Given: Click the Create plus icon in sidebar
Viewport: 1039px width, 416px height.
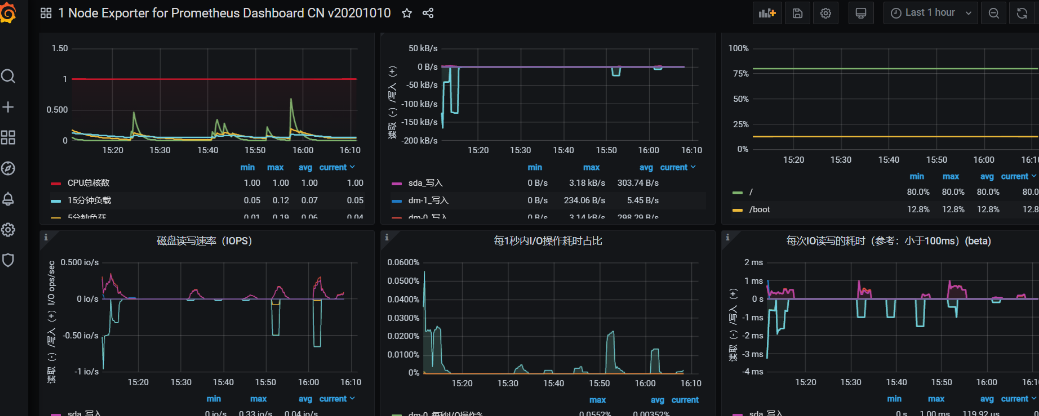Looking at the screenshot, I should (8, 107).
